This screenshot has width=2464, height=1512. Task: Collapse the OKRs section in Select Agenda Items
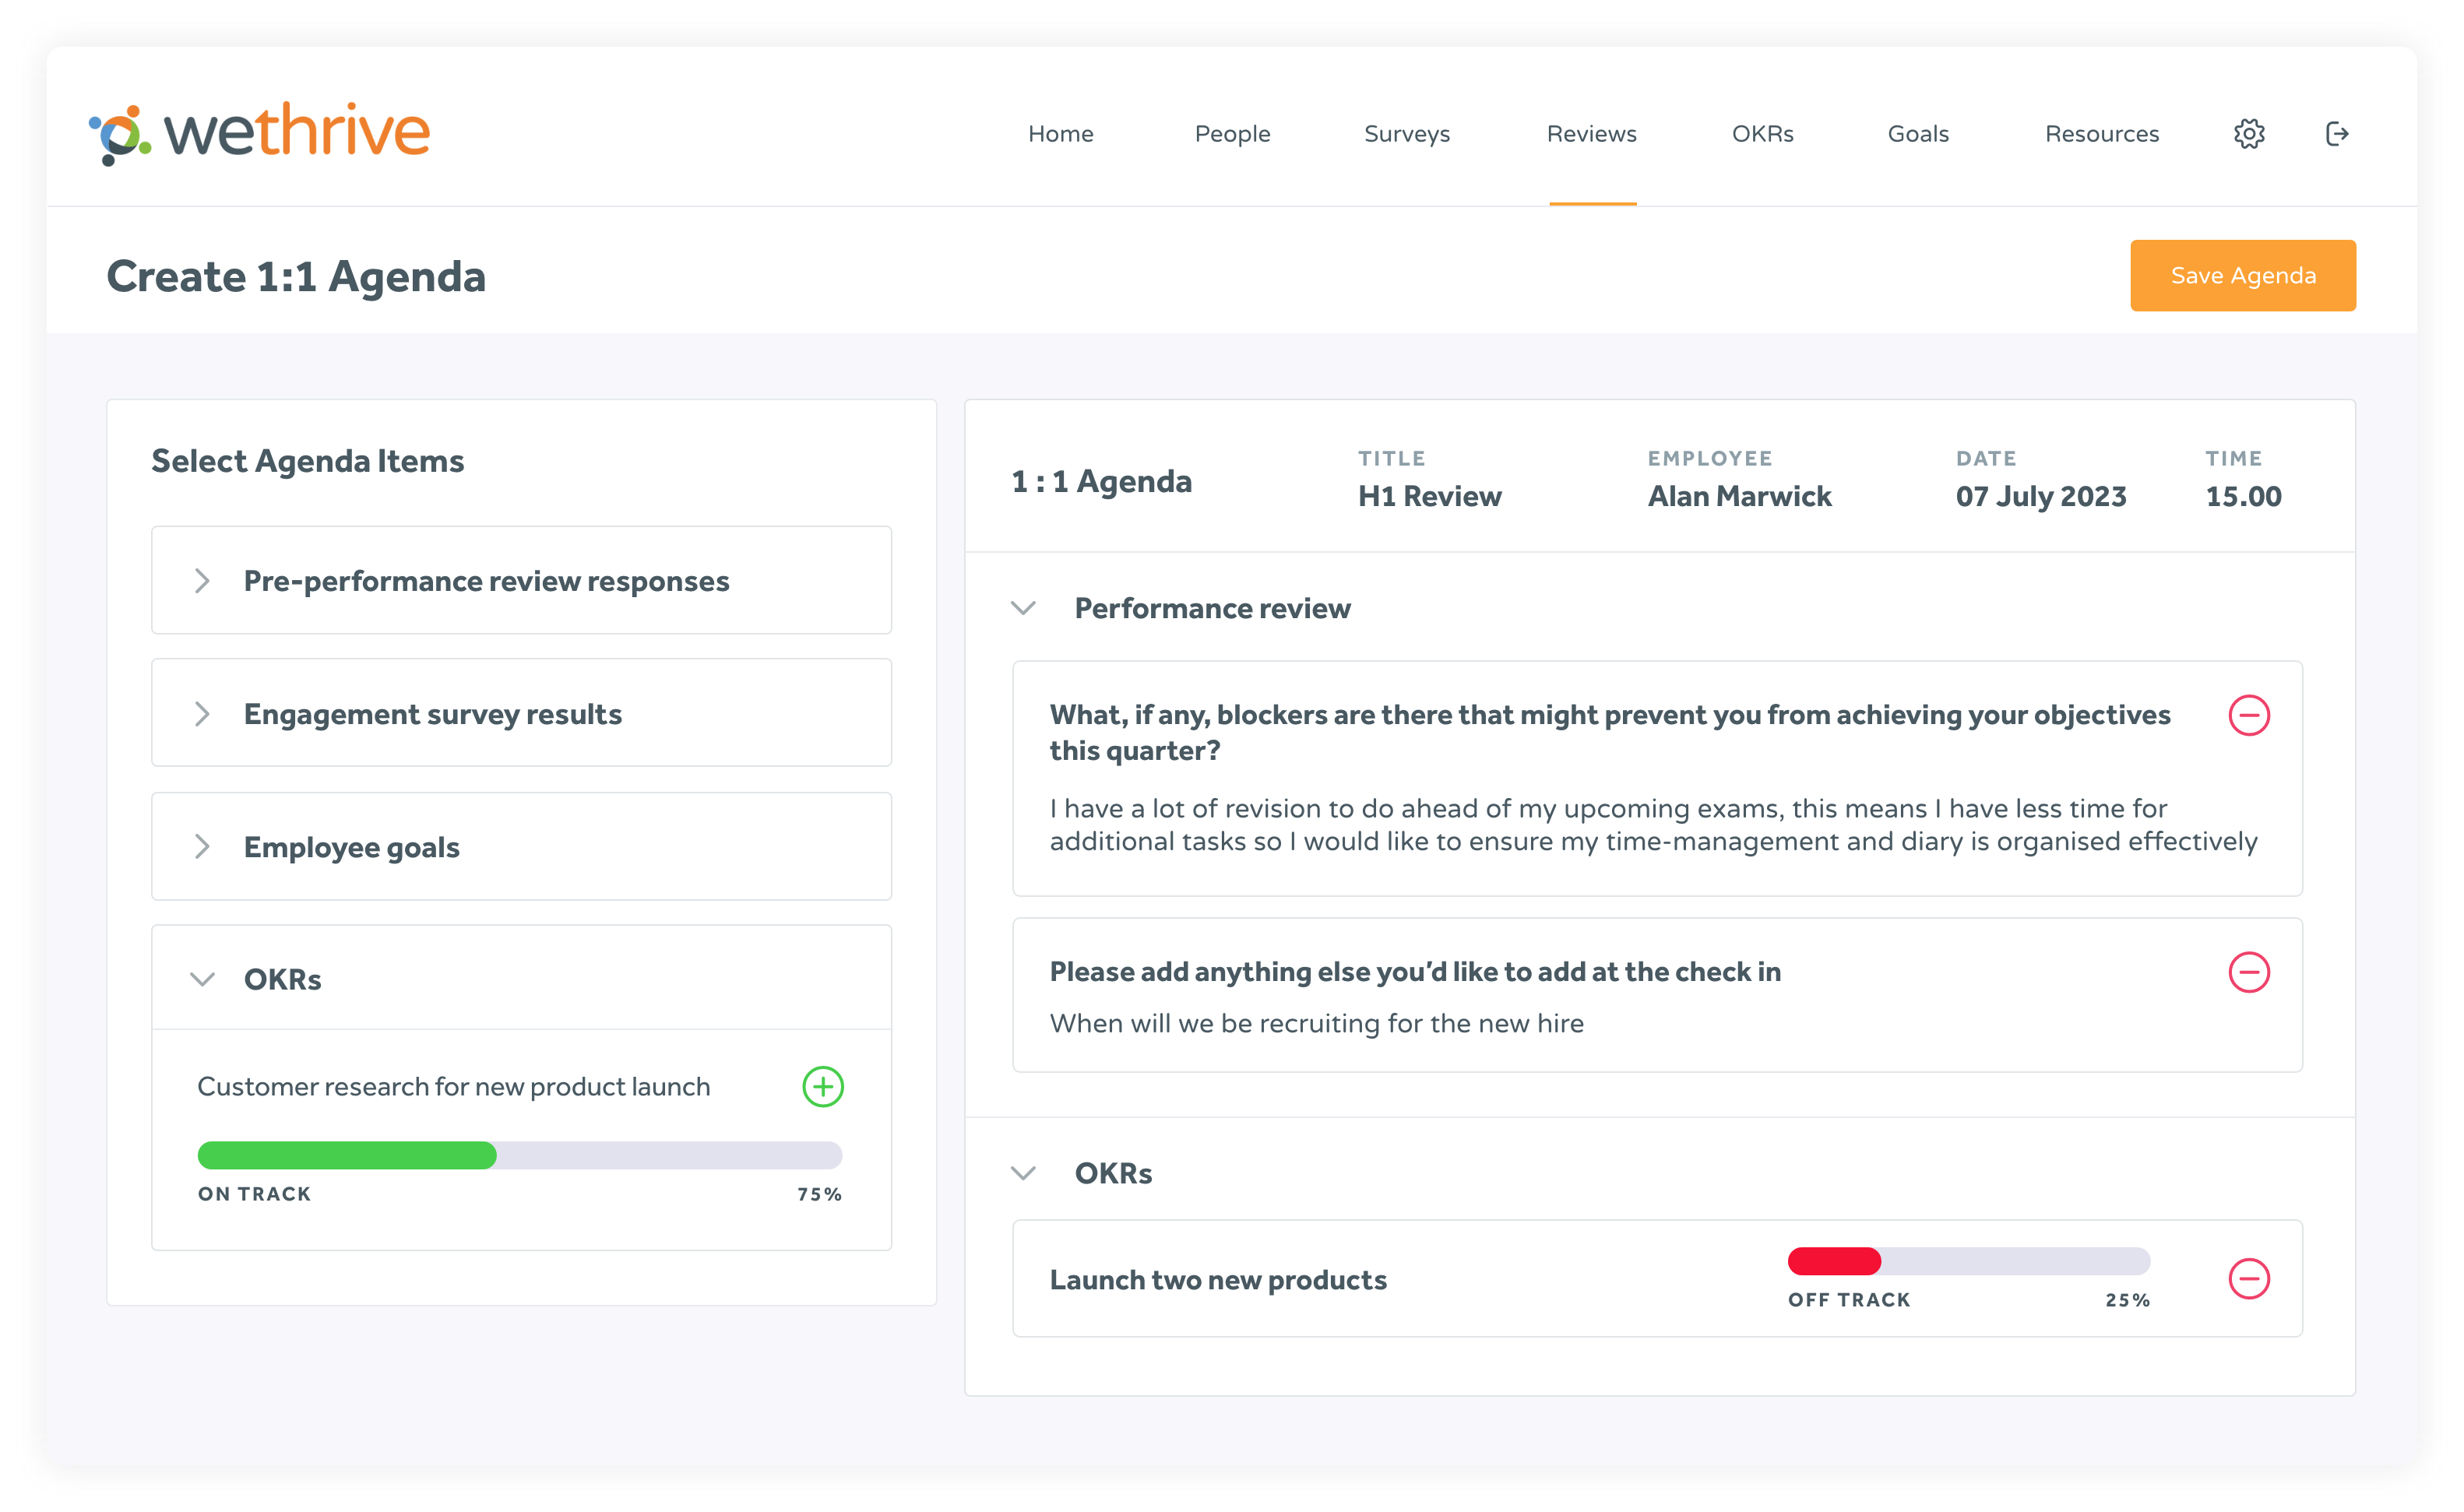(x=204, y=979)
